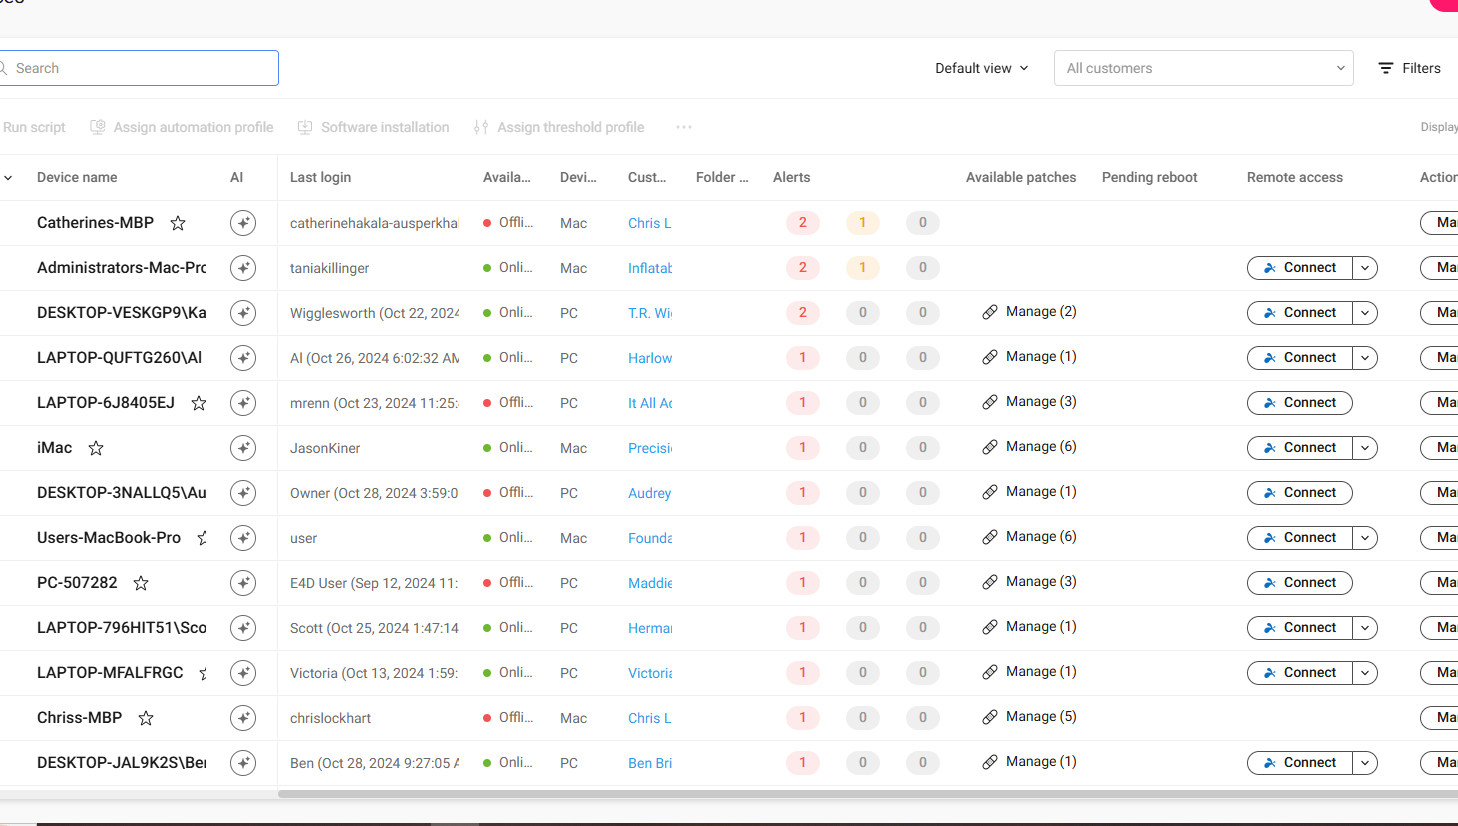Select device name PC-507282
This screenshot has width=1458, height=826.
(77, 583)
